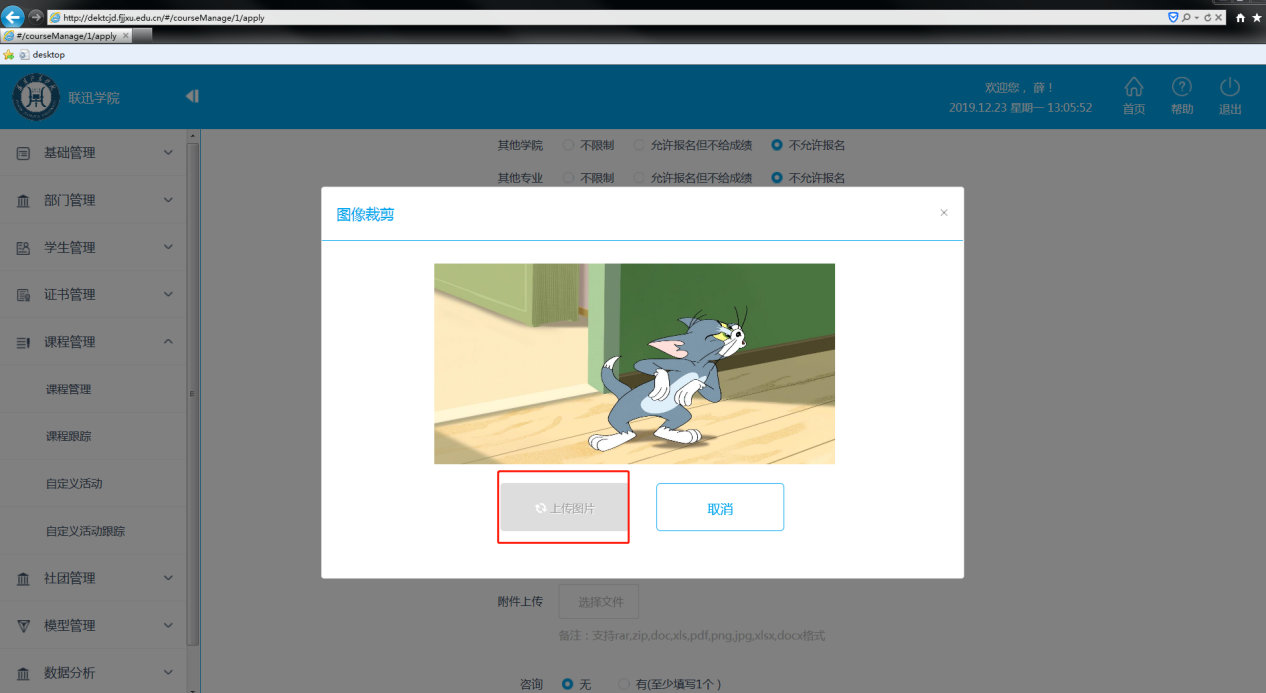Open 自定义活动跟踪 submenu item

[x=85, y=531]
